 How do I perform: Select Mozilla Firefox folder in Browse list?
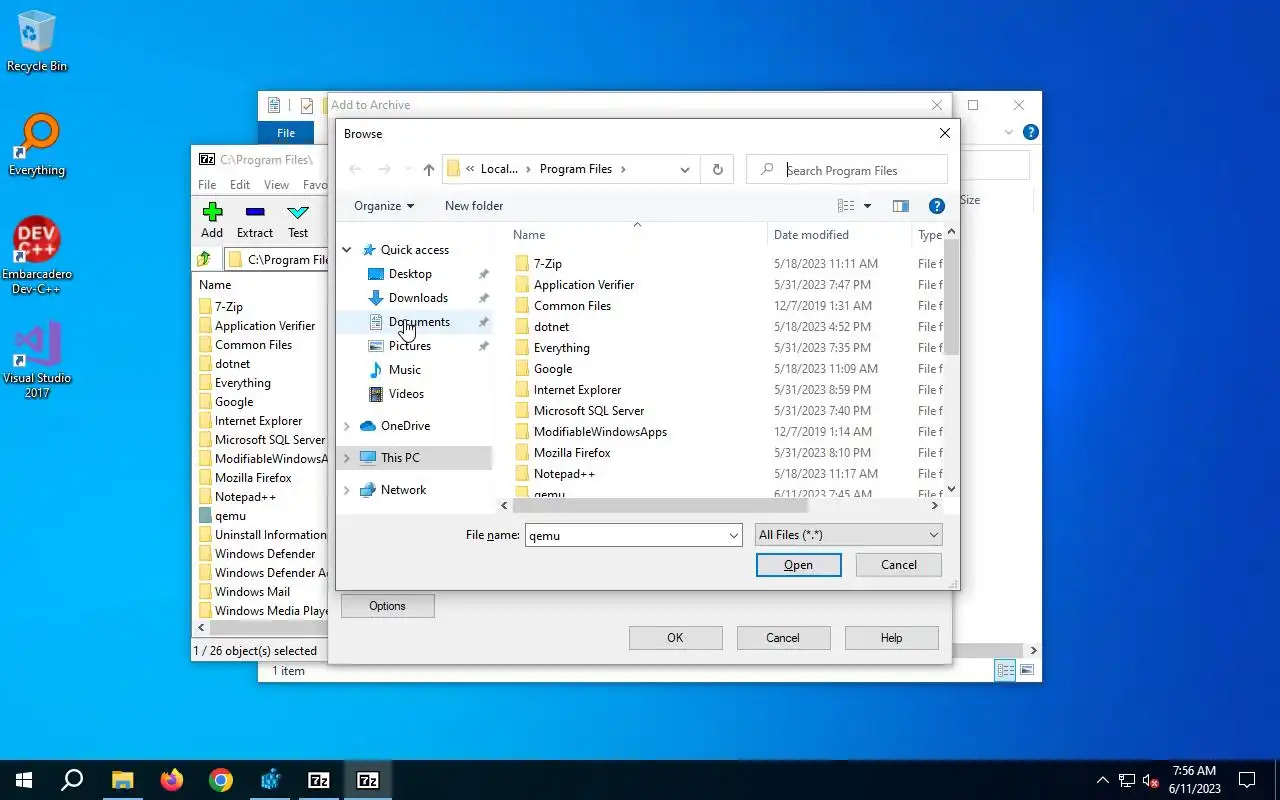tap(573, 453)
